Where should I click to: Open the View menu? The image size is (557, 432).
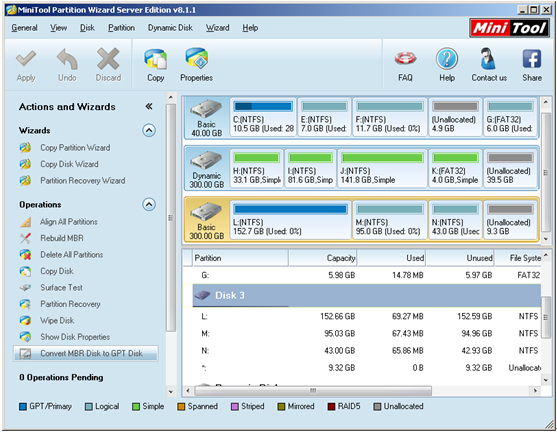coord(58,28)
